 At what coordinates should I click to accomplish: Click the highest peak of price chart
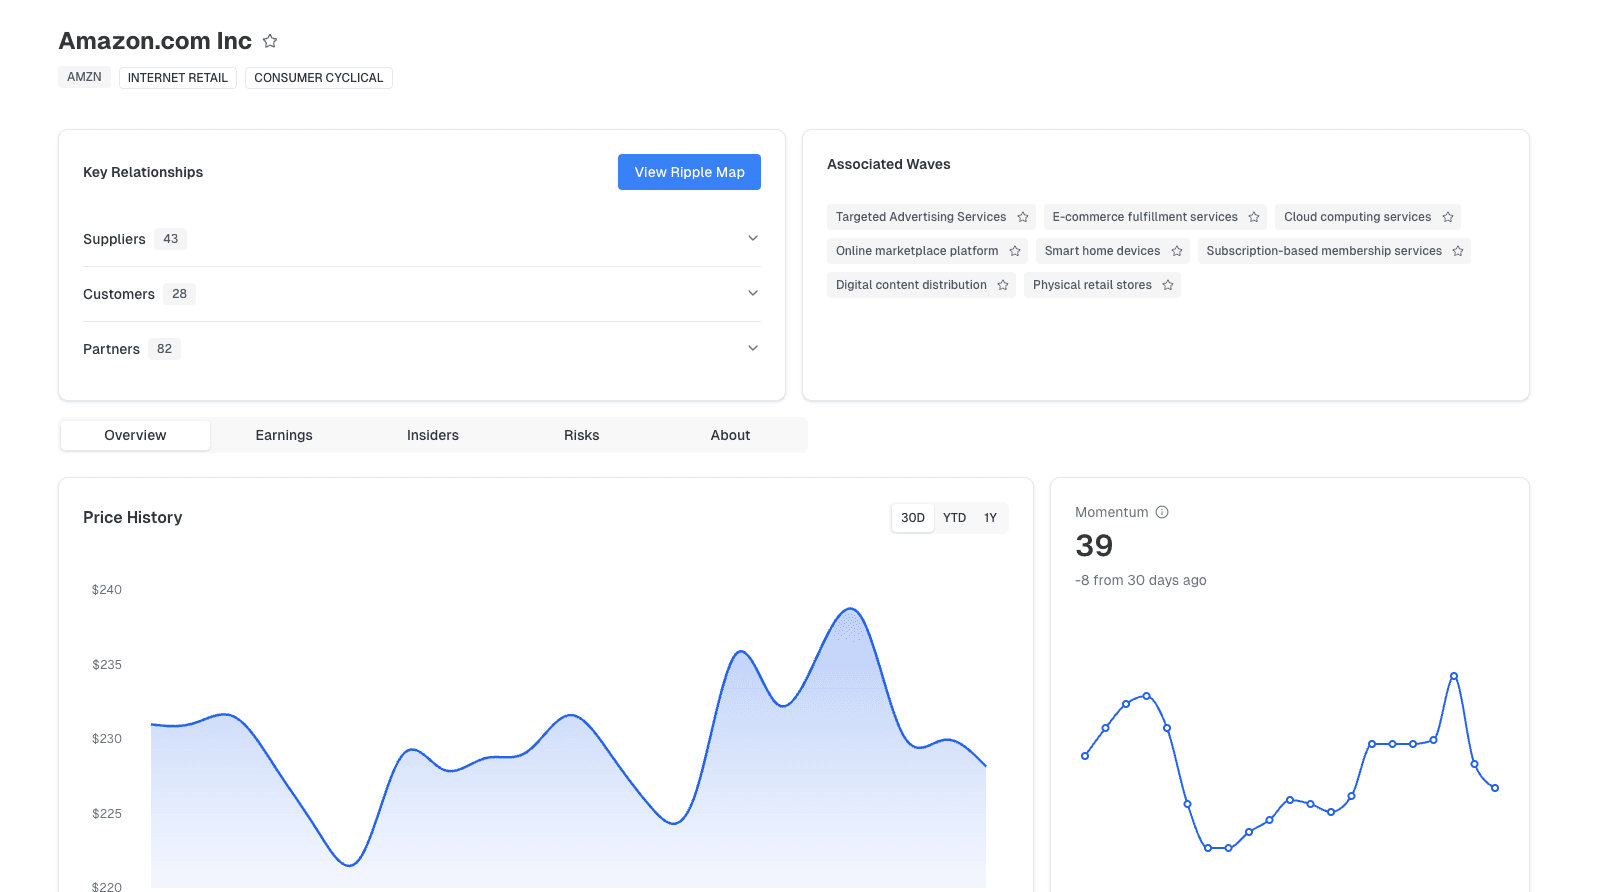coord(850,608)
